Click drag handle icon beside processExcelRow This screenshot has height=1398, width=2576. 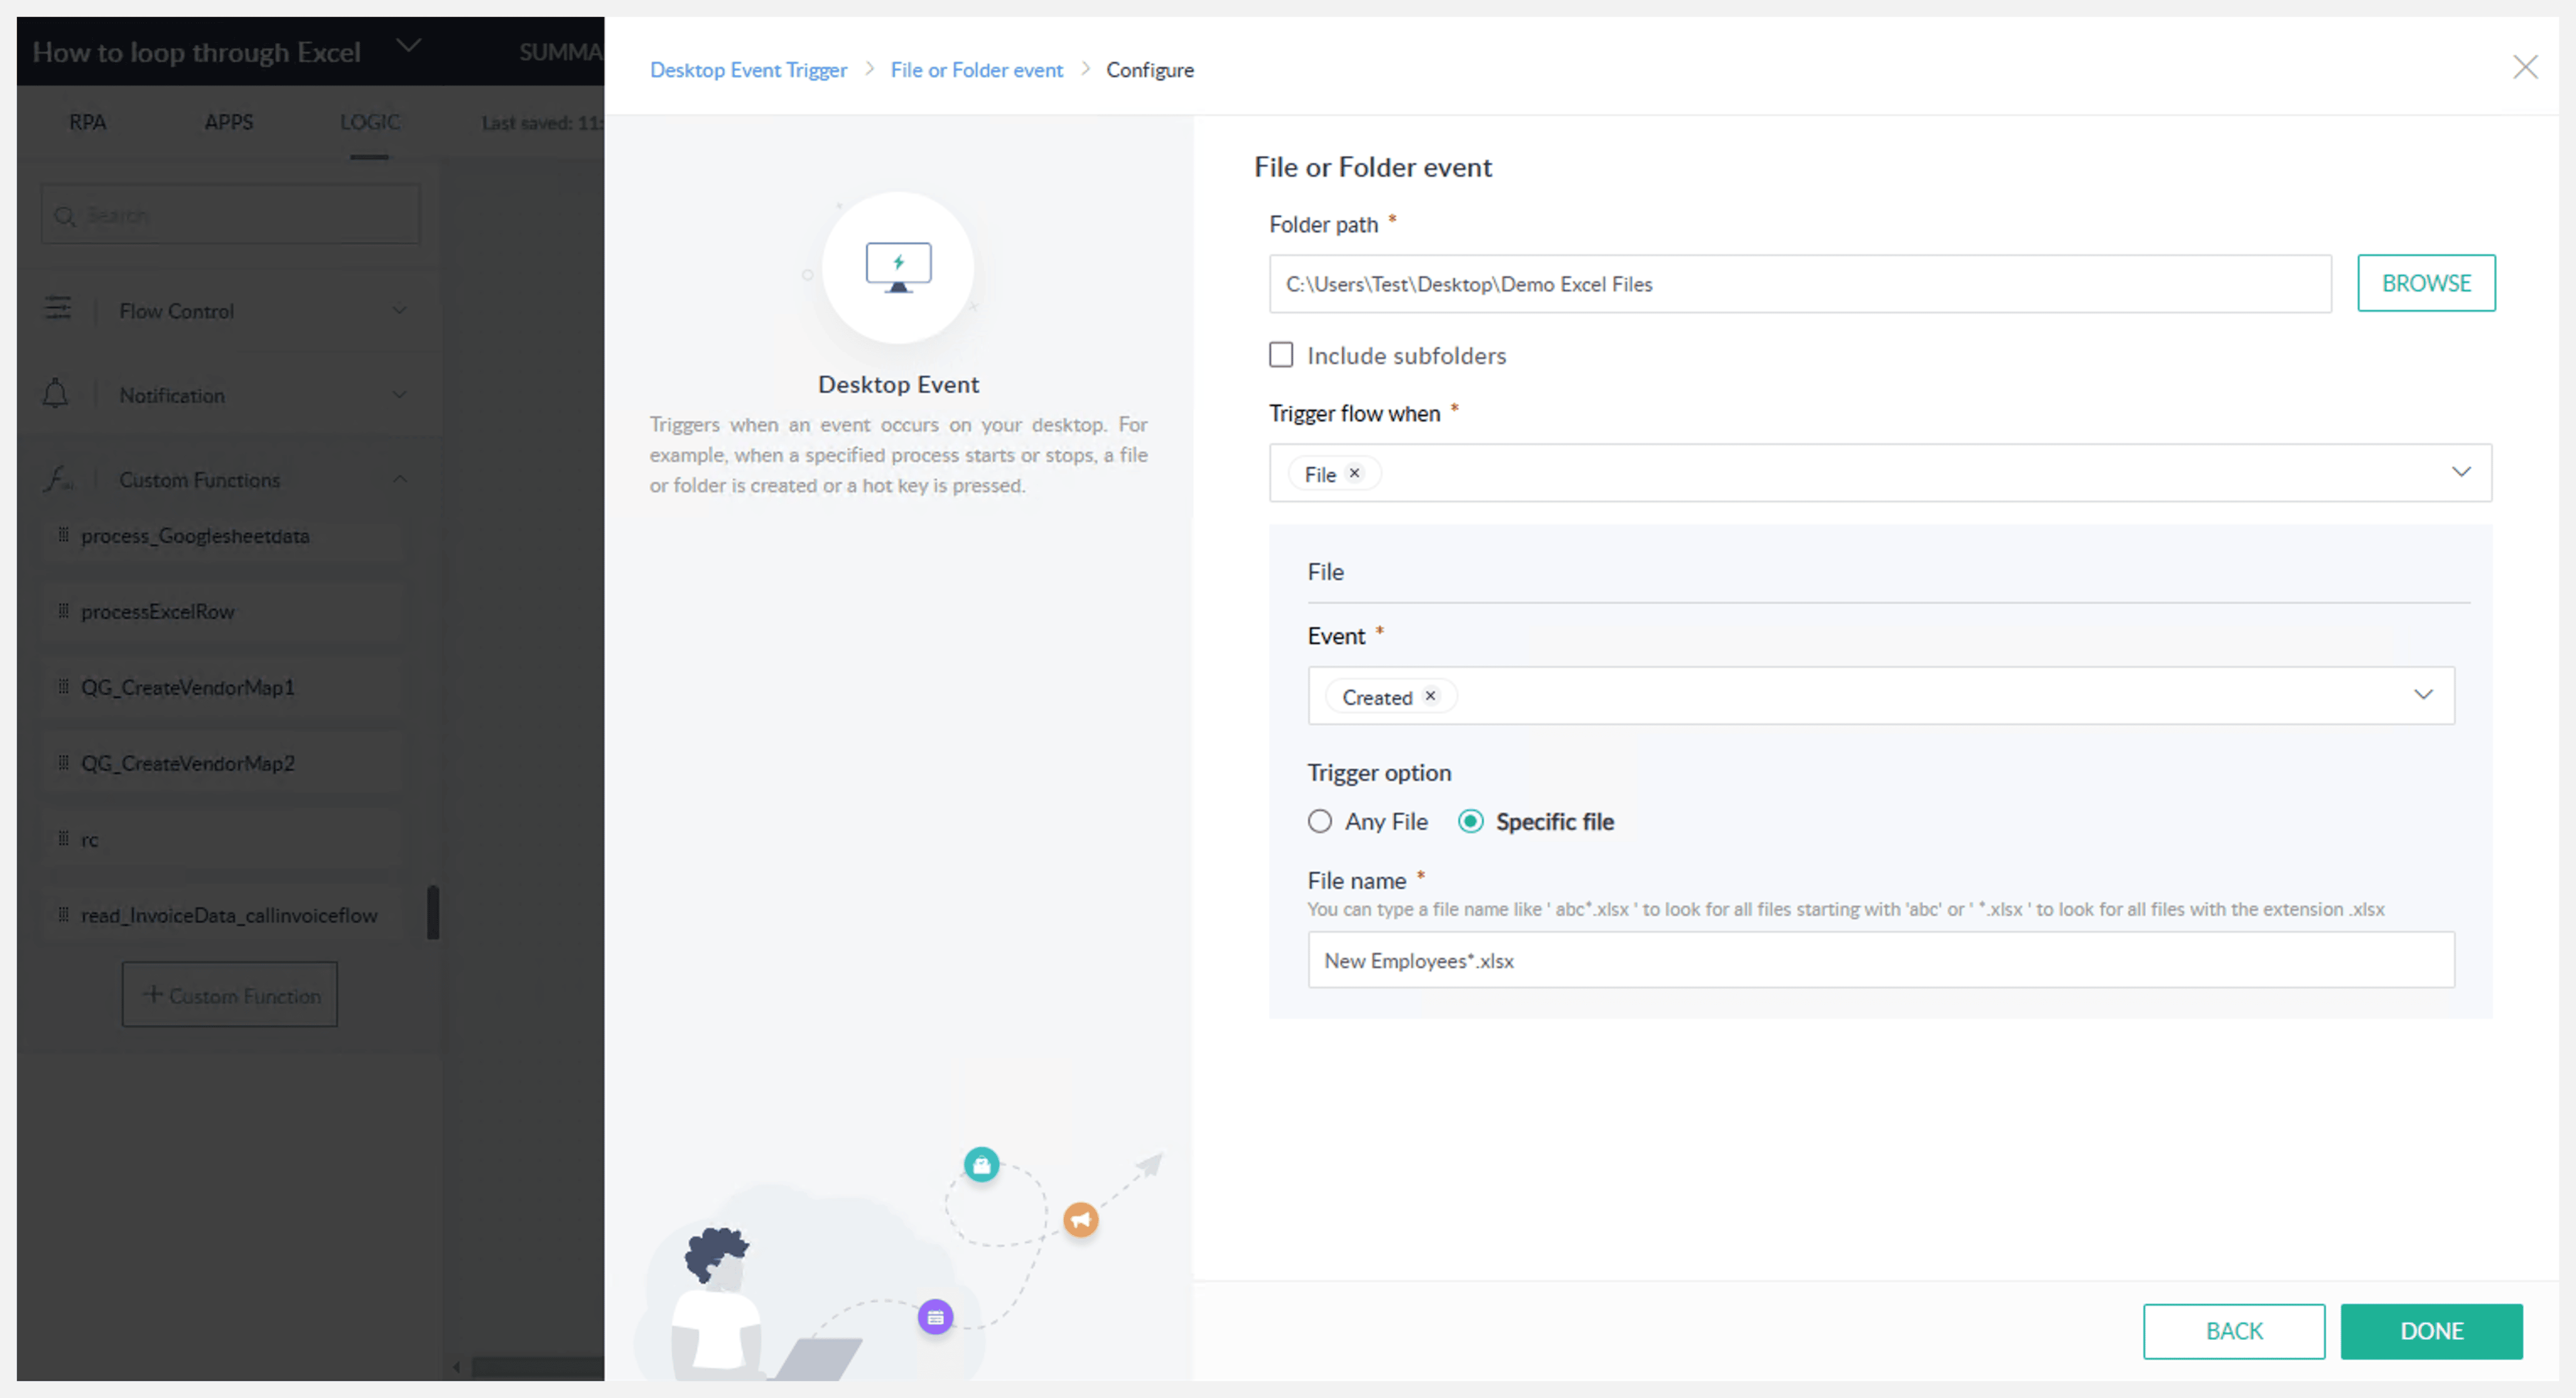(x=63, y=611)
